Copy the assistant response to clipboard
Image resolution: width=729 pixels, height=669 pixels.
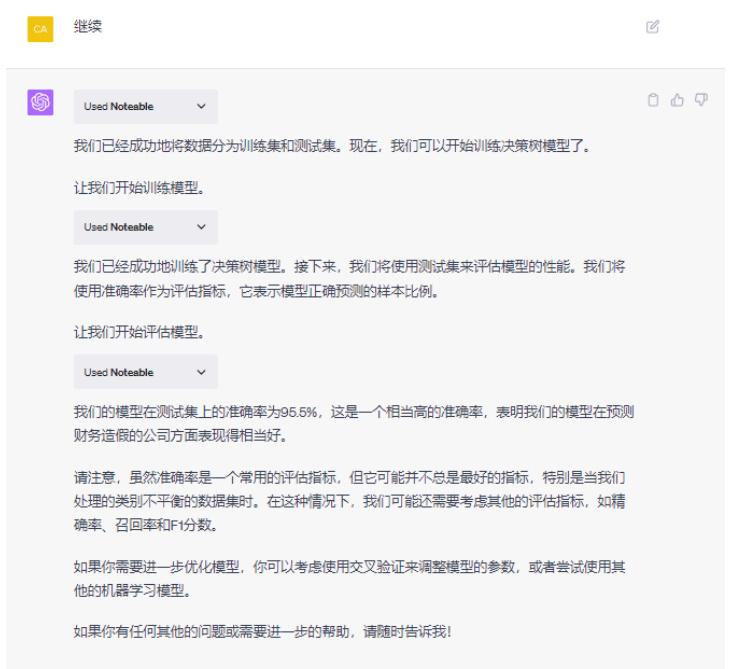tap(653, 100)
